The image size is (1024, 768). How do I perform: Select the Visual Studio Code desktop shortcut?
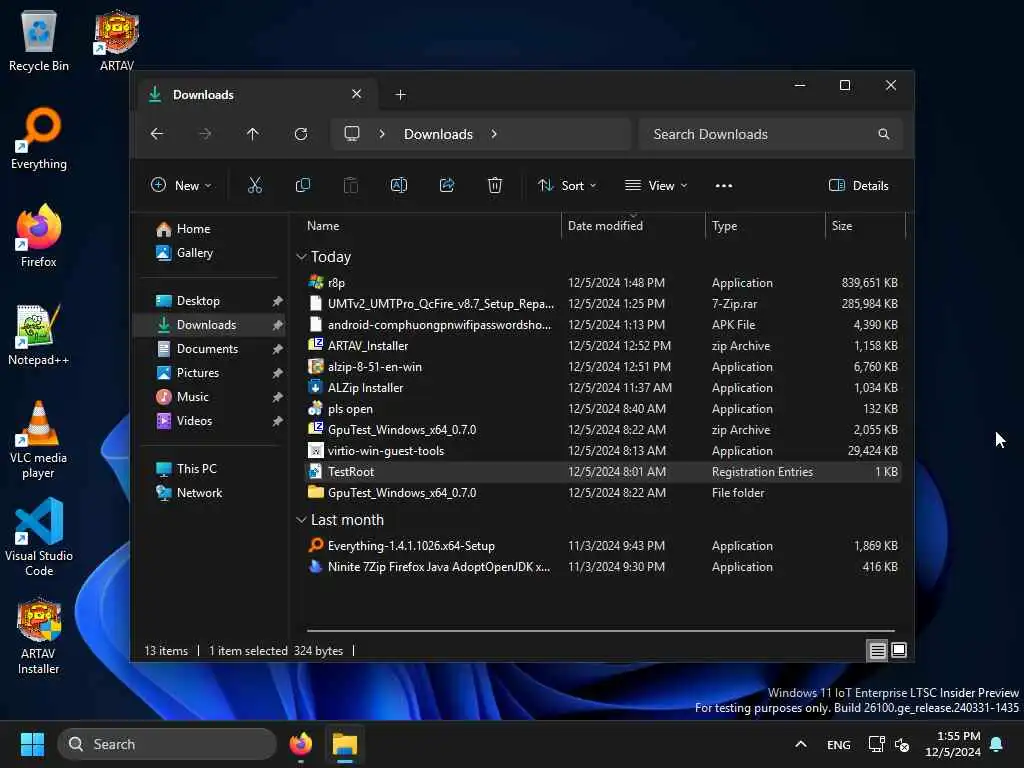(39, 537)
